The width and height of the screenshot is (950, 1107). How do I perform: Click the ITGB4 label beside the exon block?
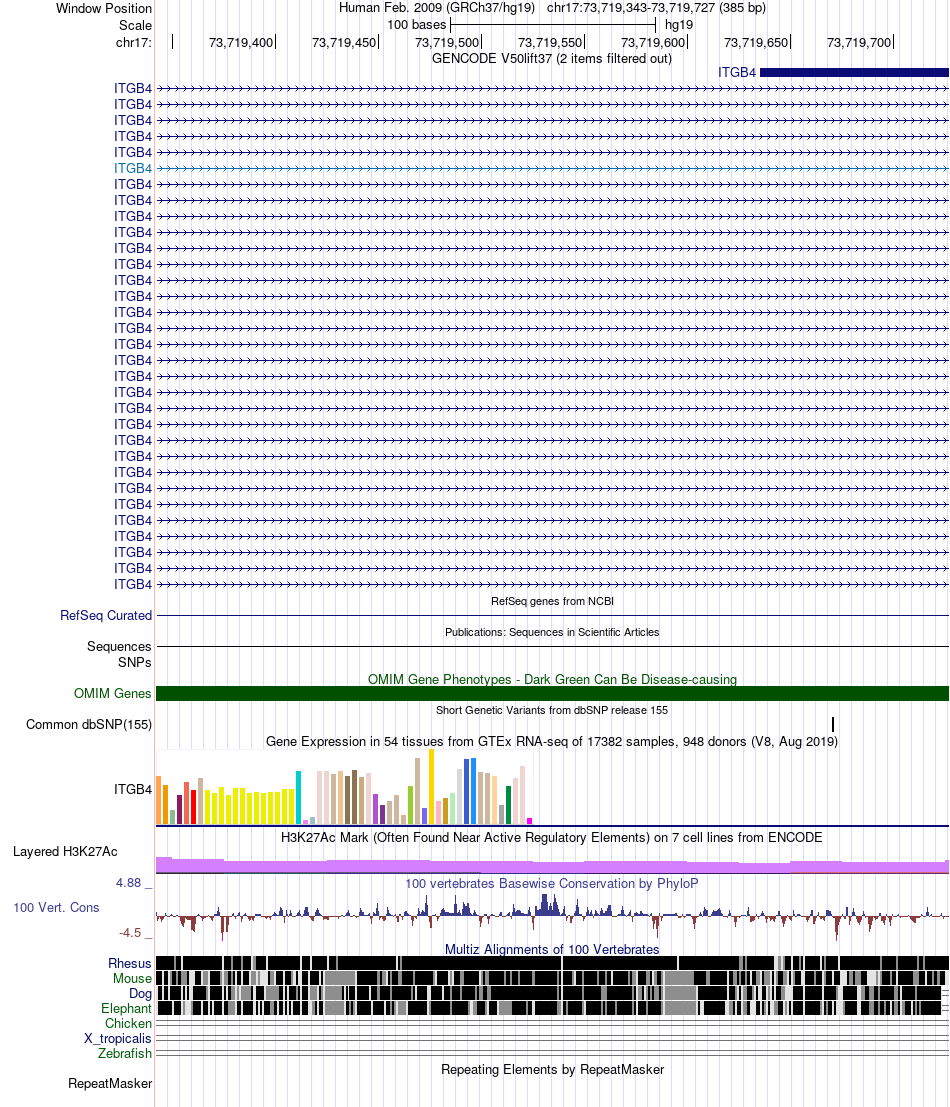click(x=736, y=72)
